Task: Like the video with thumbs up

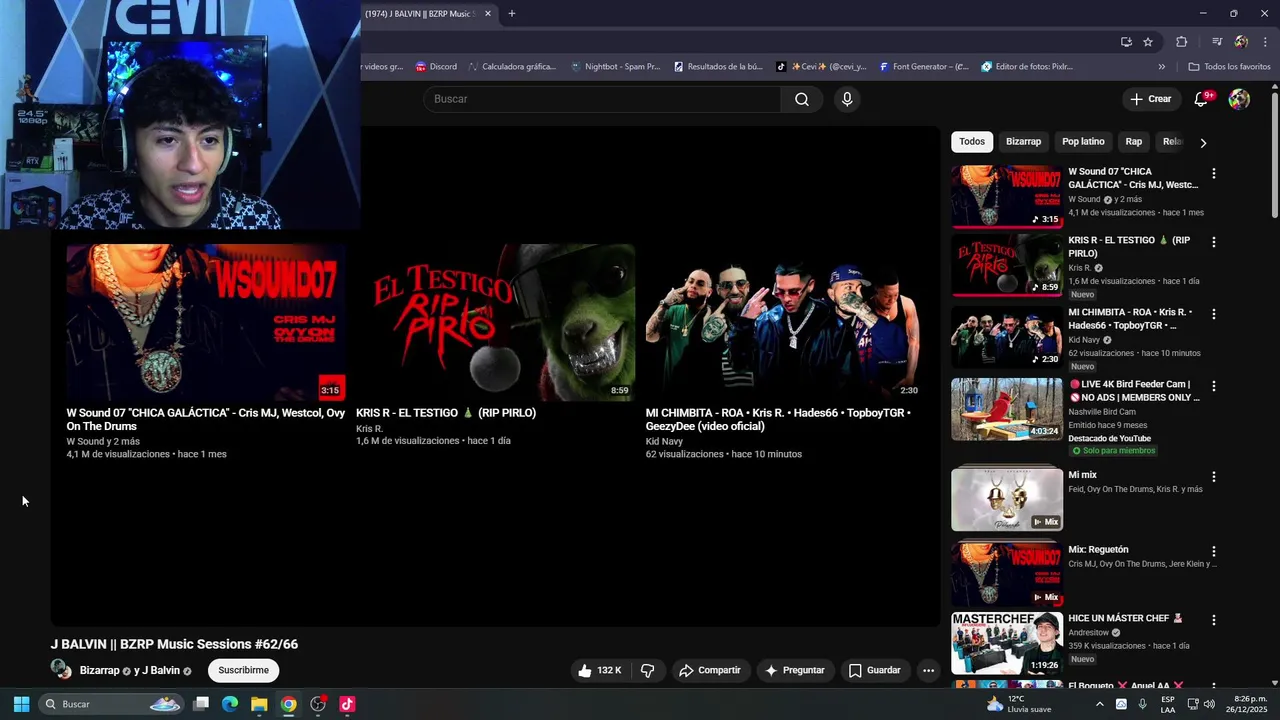Action: [599, 670]
